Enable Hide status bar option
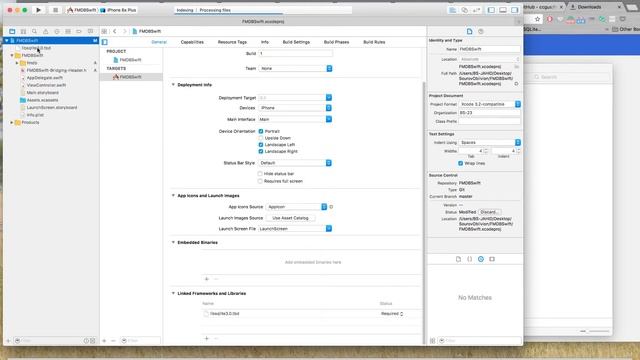This screenshot has height=360, width=640. pos(260,174)
